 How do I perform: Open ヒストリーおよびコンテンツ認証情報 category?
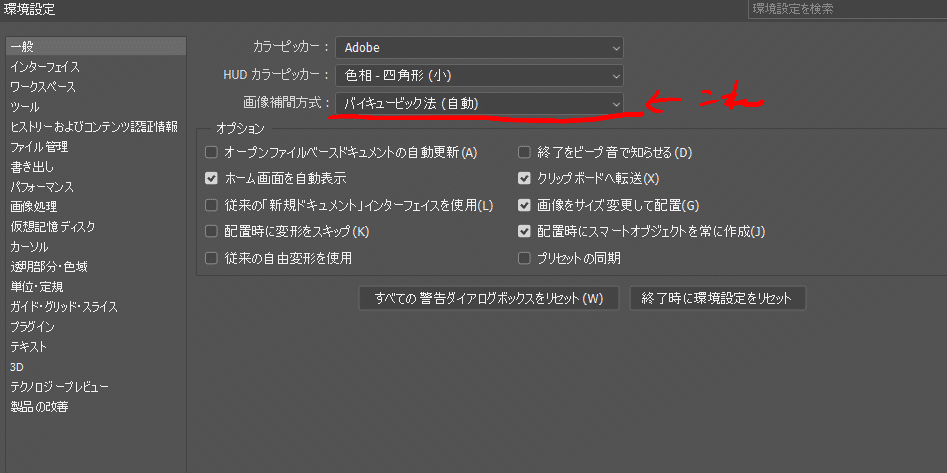[94, 126]
